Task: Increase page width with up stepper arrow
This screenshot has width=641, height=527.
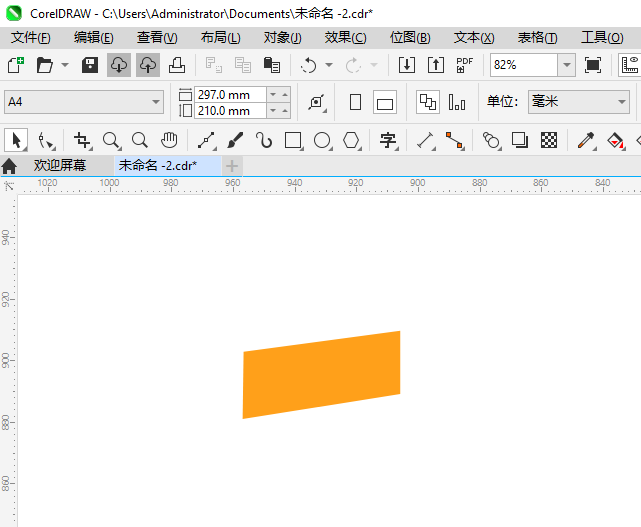Action: (285, 95)
